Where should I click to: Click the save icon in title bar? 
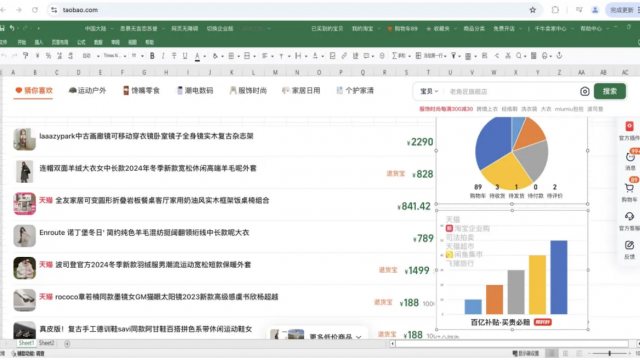tap(2, 28)
